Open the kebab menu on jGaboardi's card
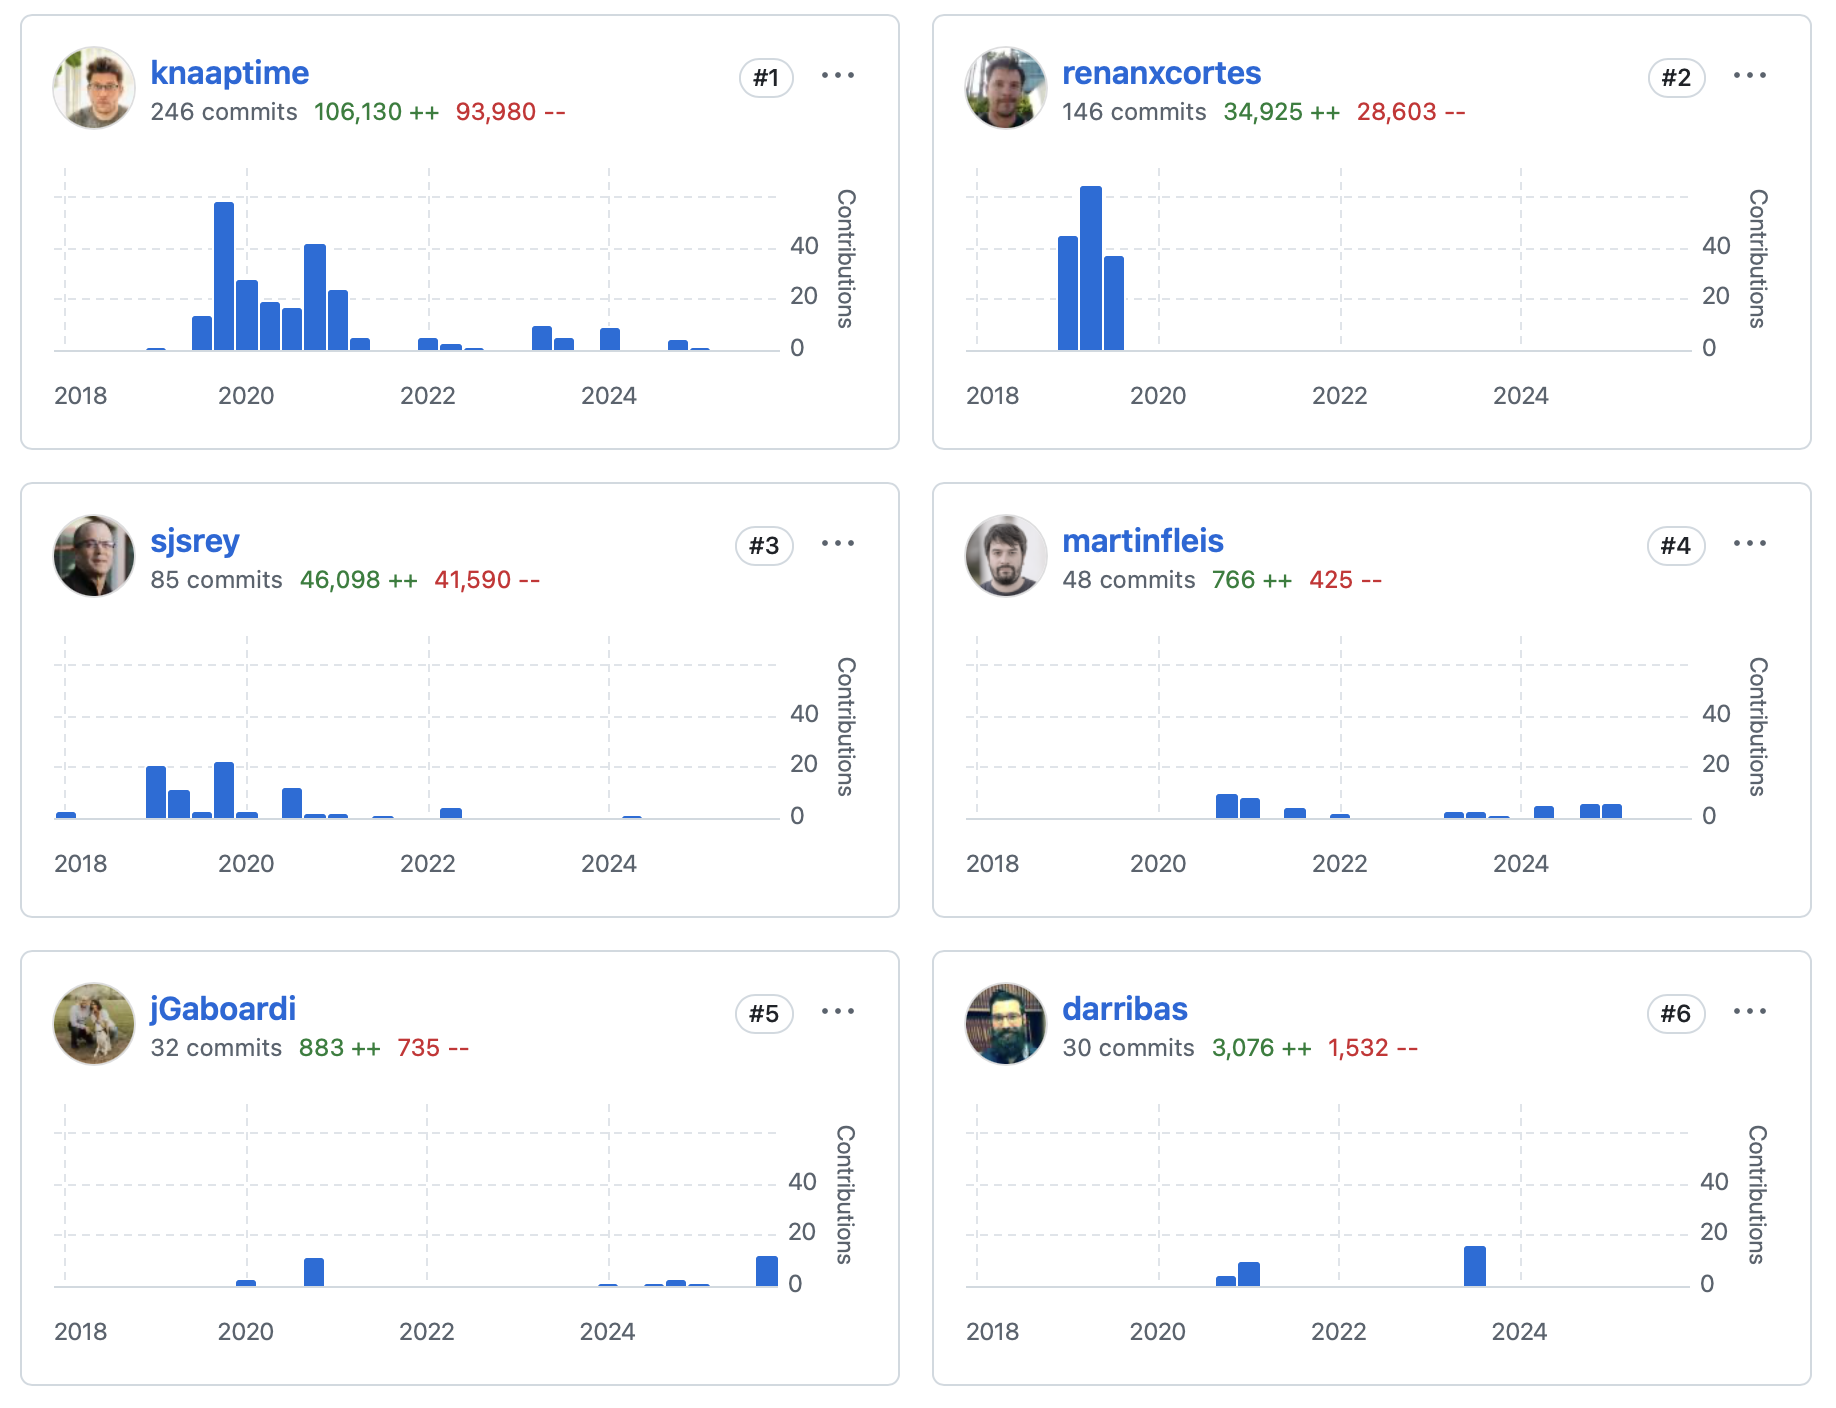This screenshot has height=1408, width=1836. 837,1012
